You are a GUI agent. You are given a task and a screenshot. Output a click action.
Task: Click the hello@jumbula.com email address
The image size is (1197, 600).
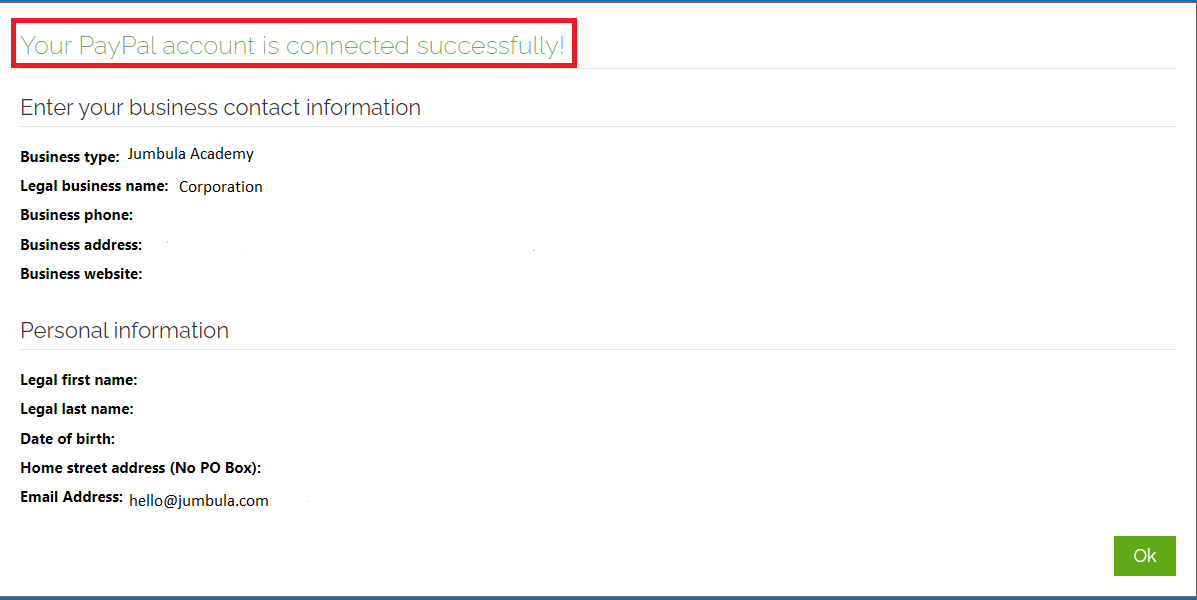(198, 501)
